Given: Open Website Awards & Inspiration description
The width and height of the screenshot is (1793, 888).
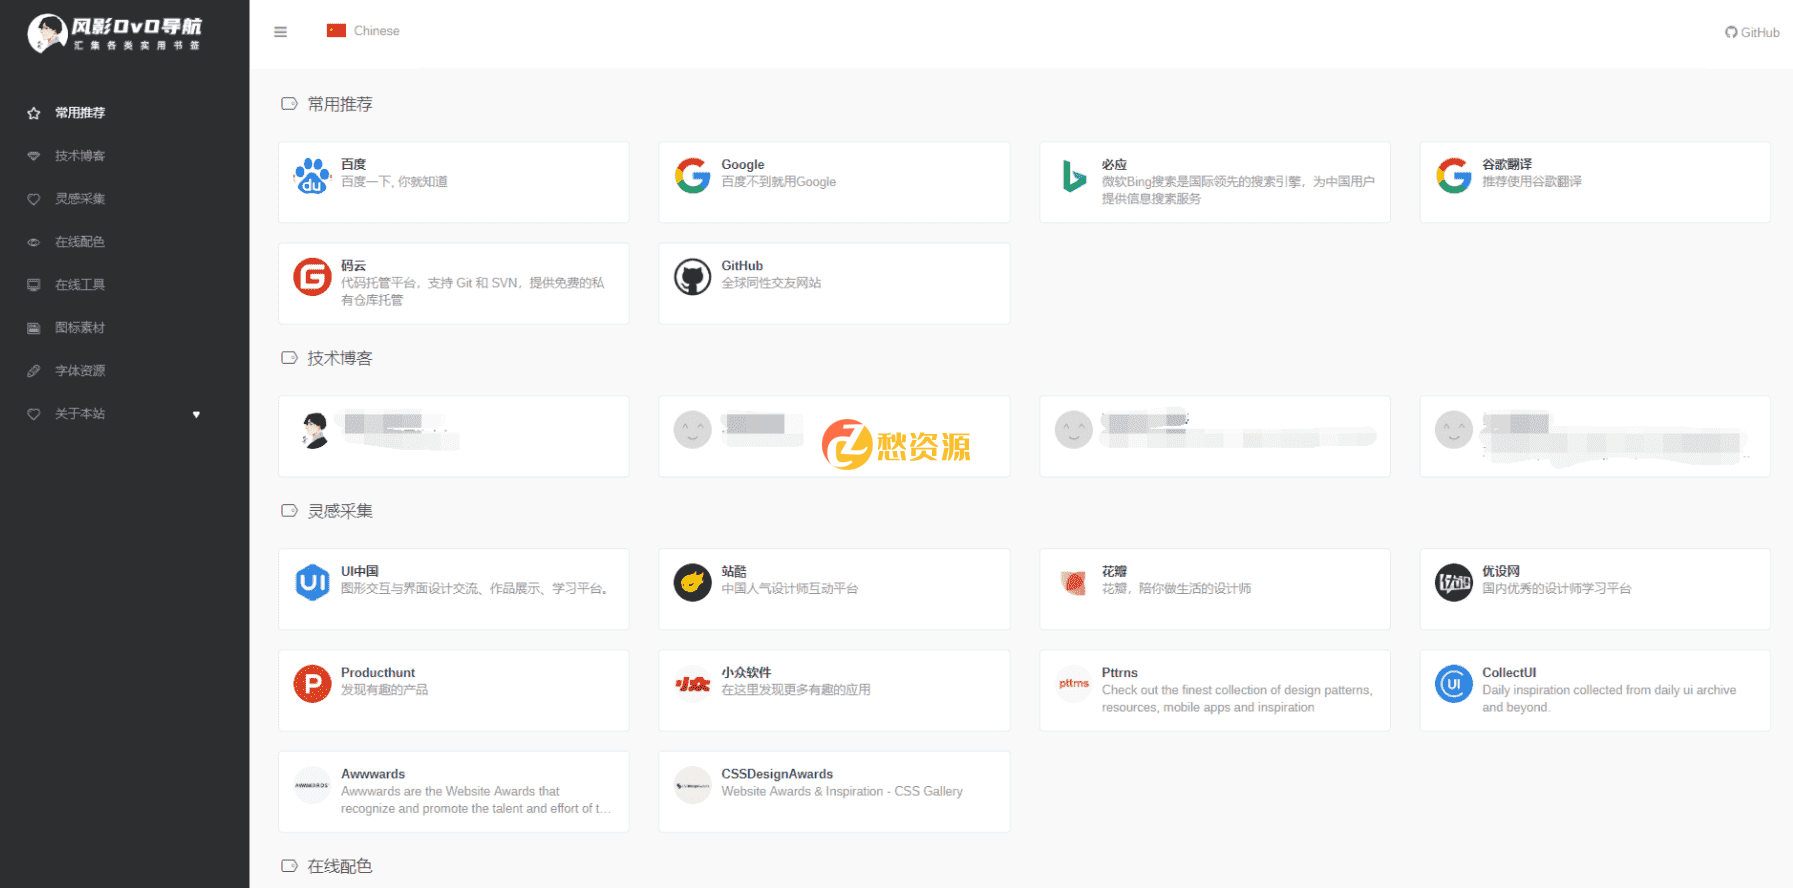Looking at the screenshot, I should point(842,791).
